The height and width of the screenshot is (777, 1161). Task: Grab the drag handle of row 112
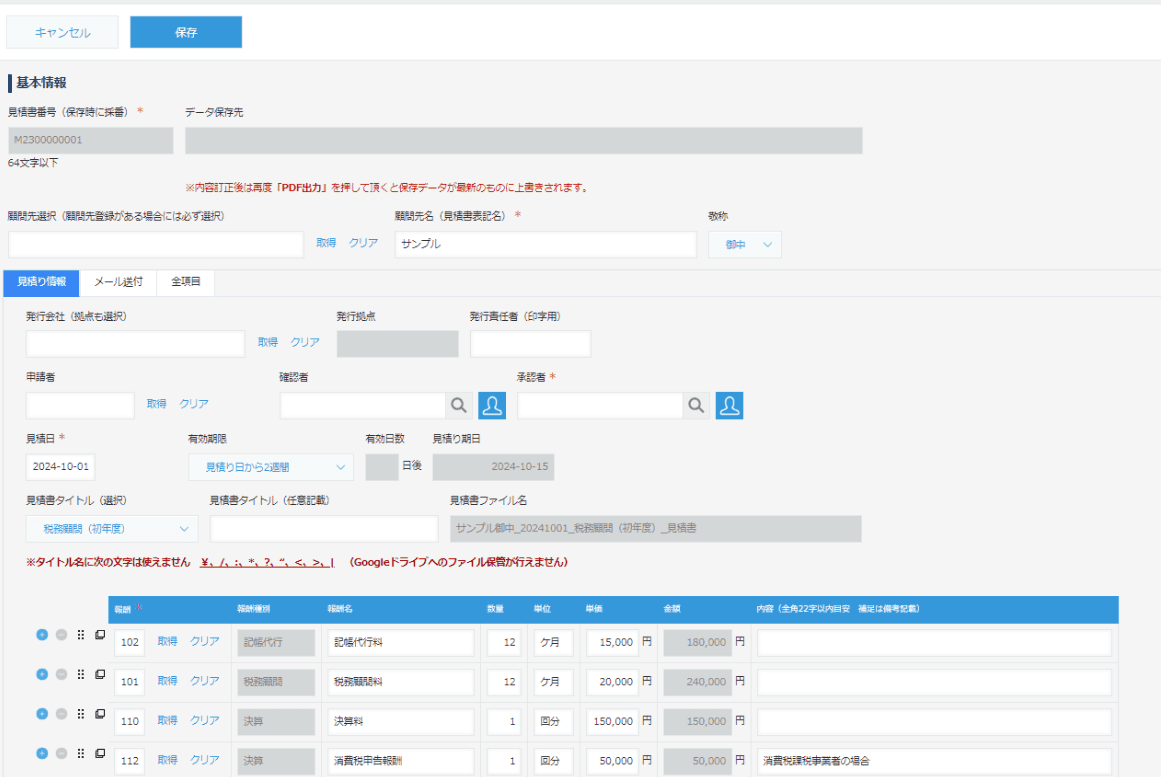point(81,753)
